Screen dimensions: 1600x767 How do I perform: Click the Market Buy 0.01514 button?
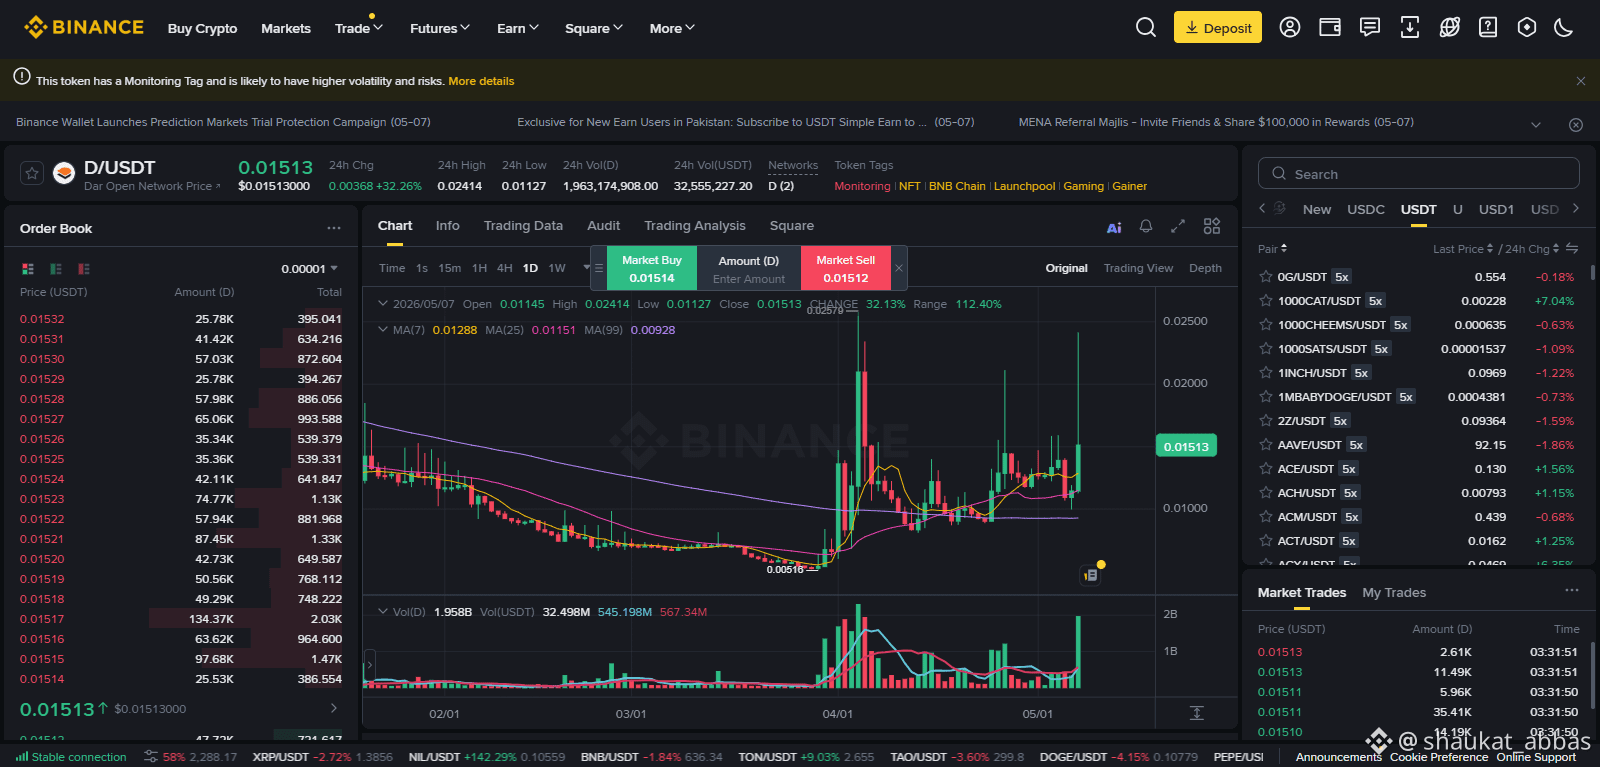[652, 268]
